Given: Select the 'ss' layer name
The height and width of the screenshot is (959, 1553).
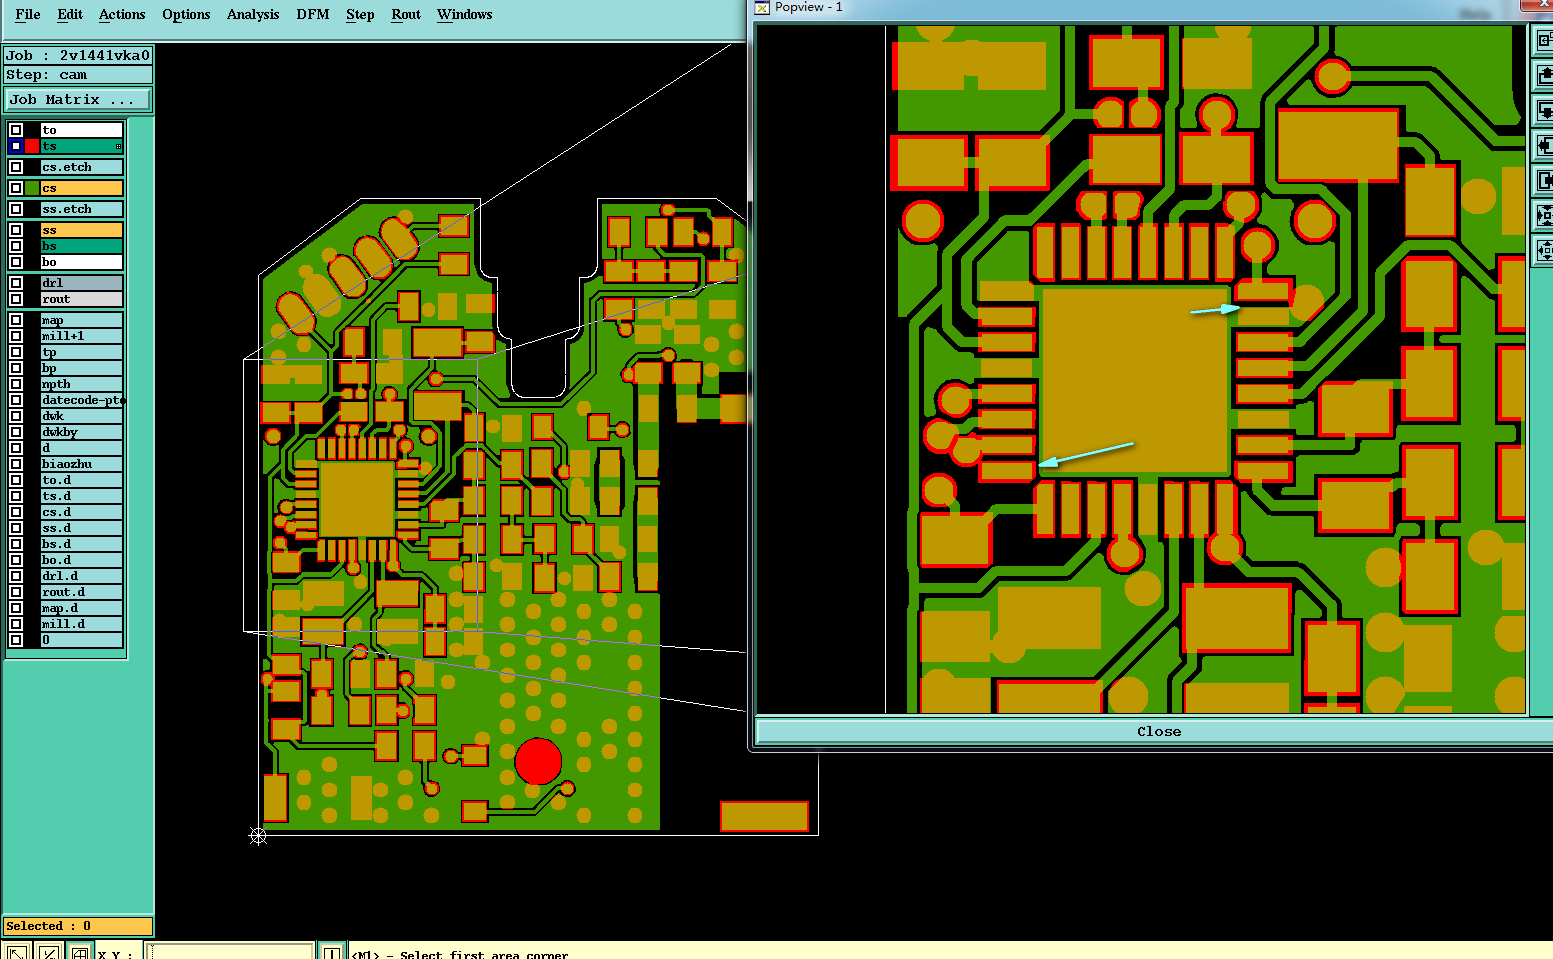Looking at the screenshot, I should tap(81, 230).
